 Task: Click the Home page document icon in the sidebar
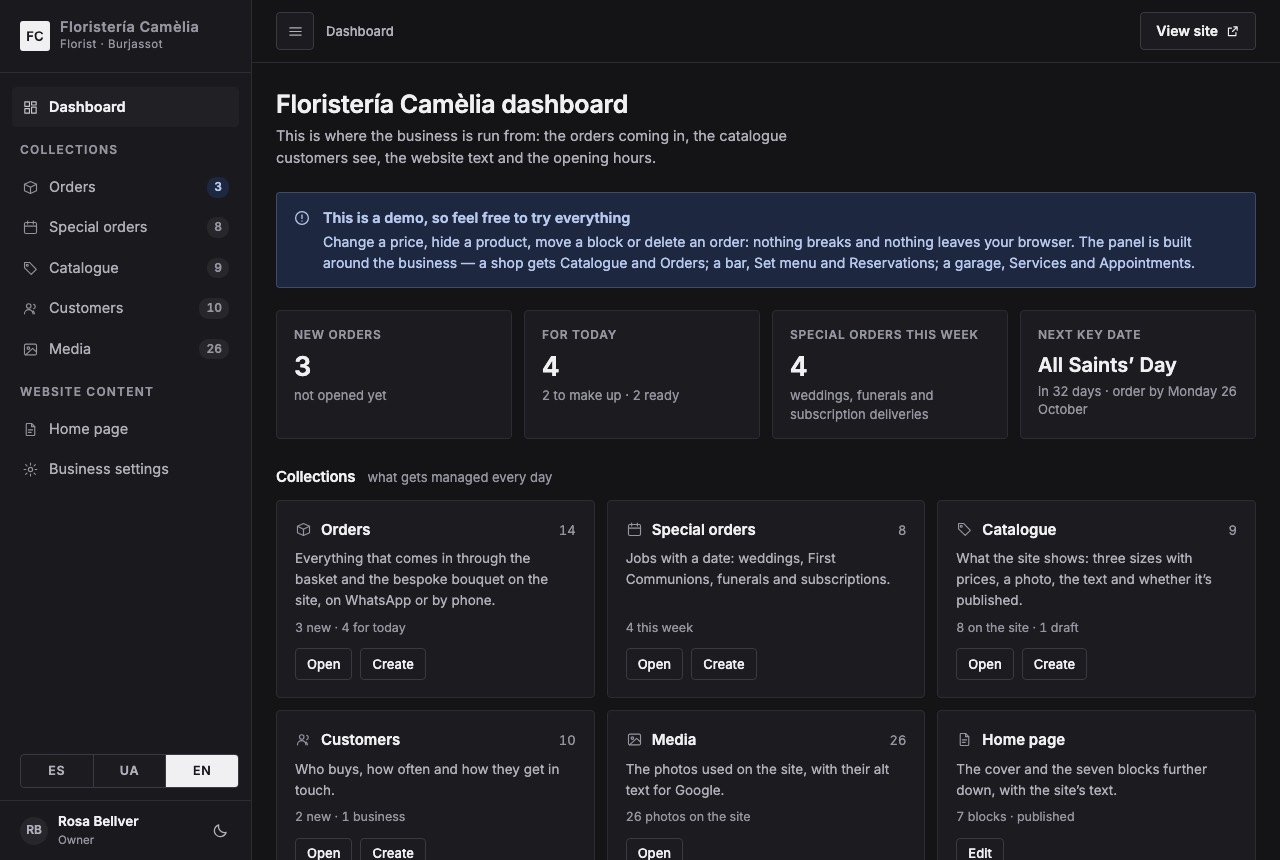[30, 429]
